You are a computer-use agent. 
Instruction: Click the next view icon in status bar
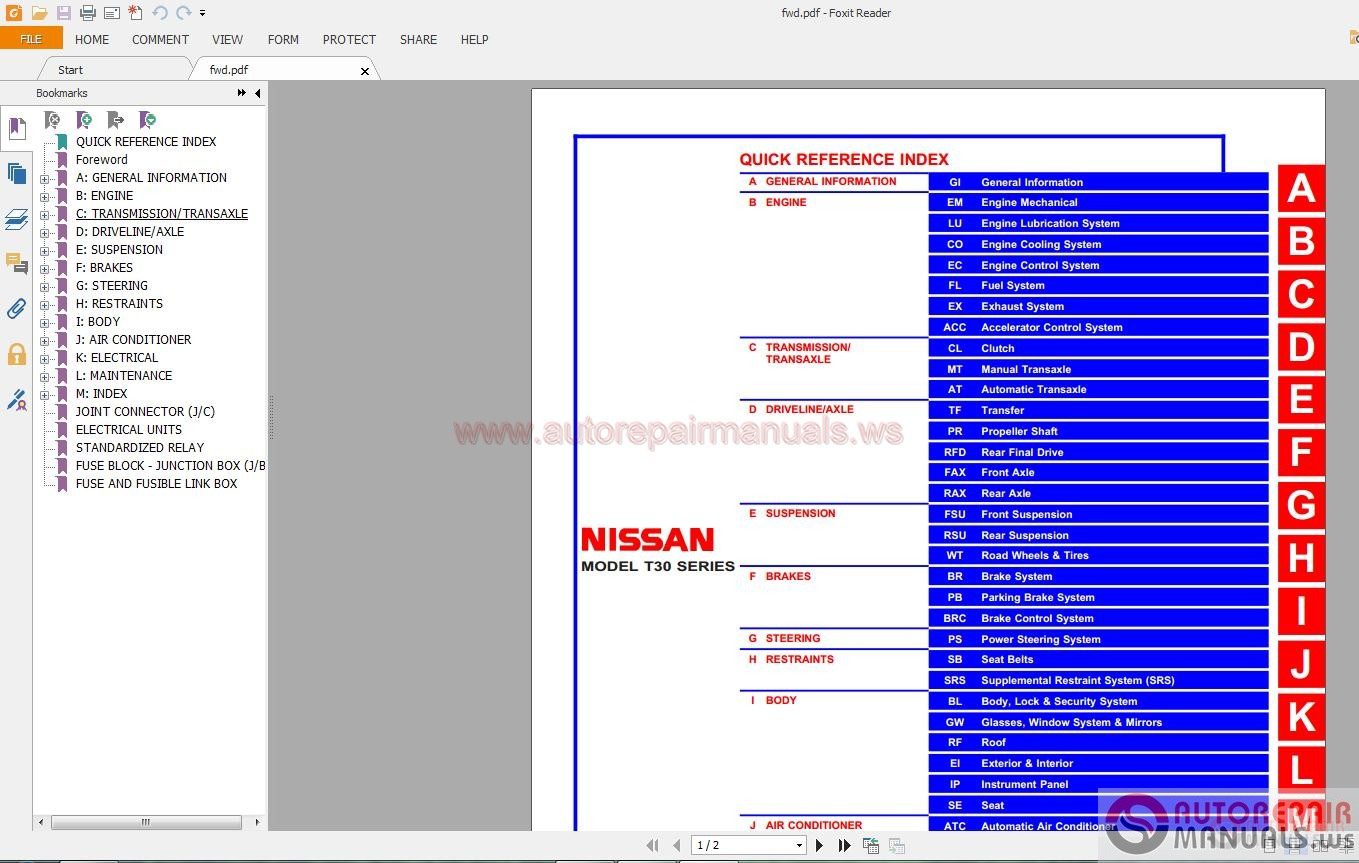click(896, 846)
